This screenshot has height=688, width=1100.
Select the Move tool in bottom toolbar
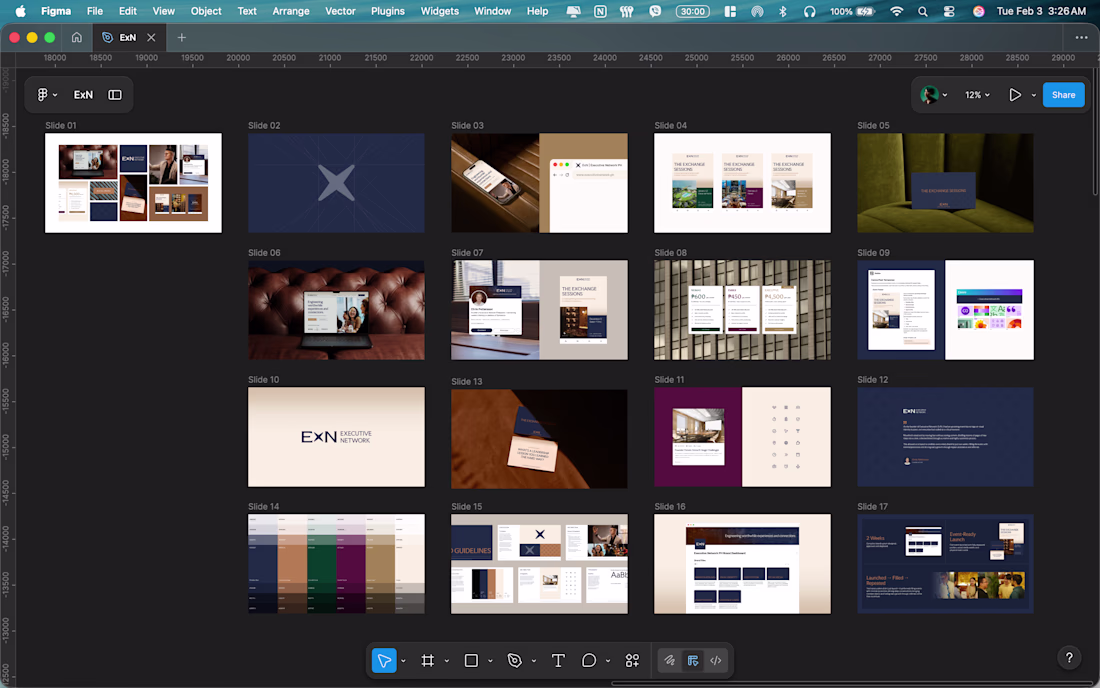tap(384, 661)
